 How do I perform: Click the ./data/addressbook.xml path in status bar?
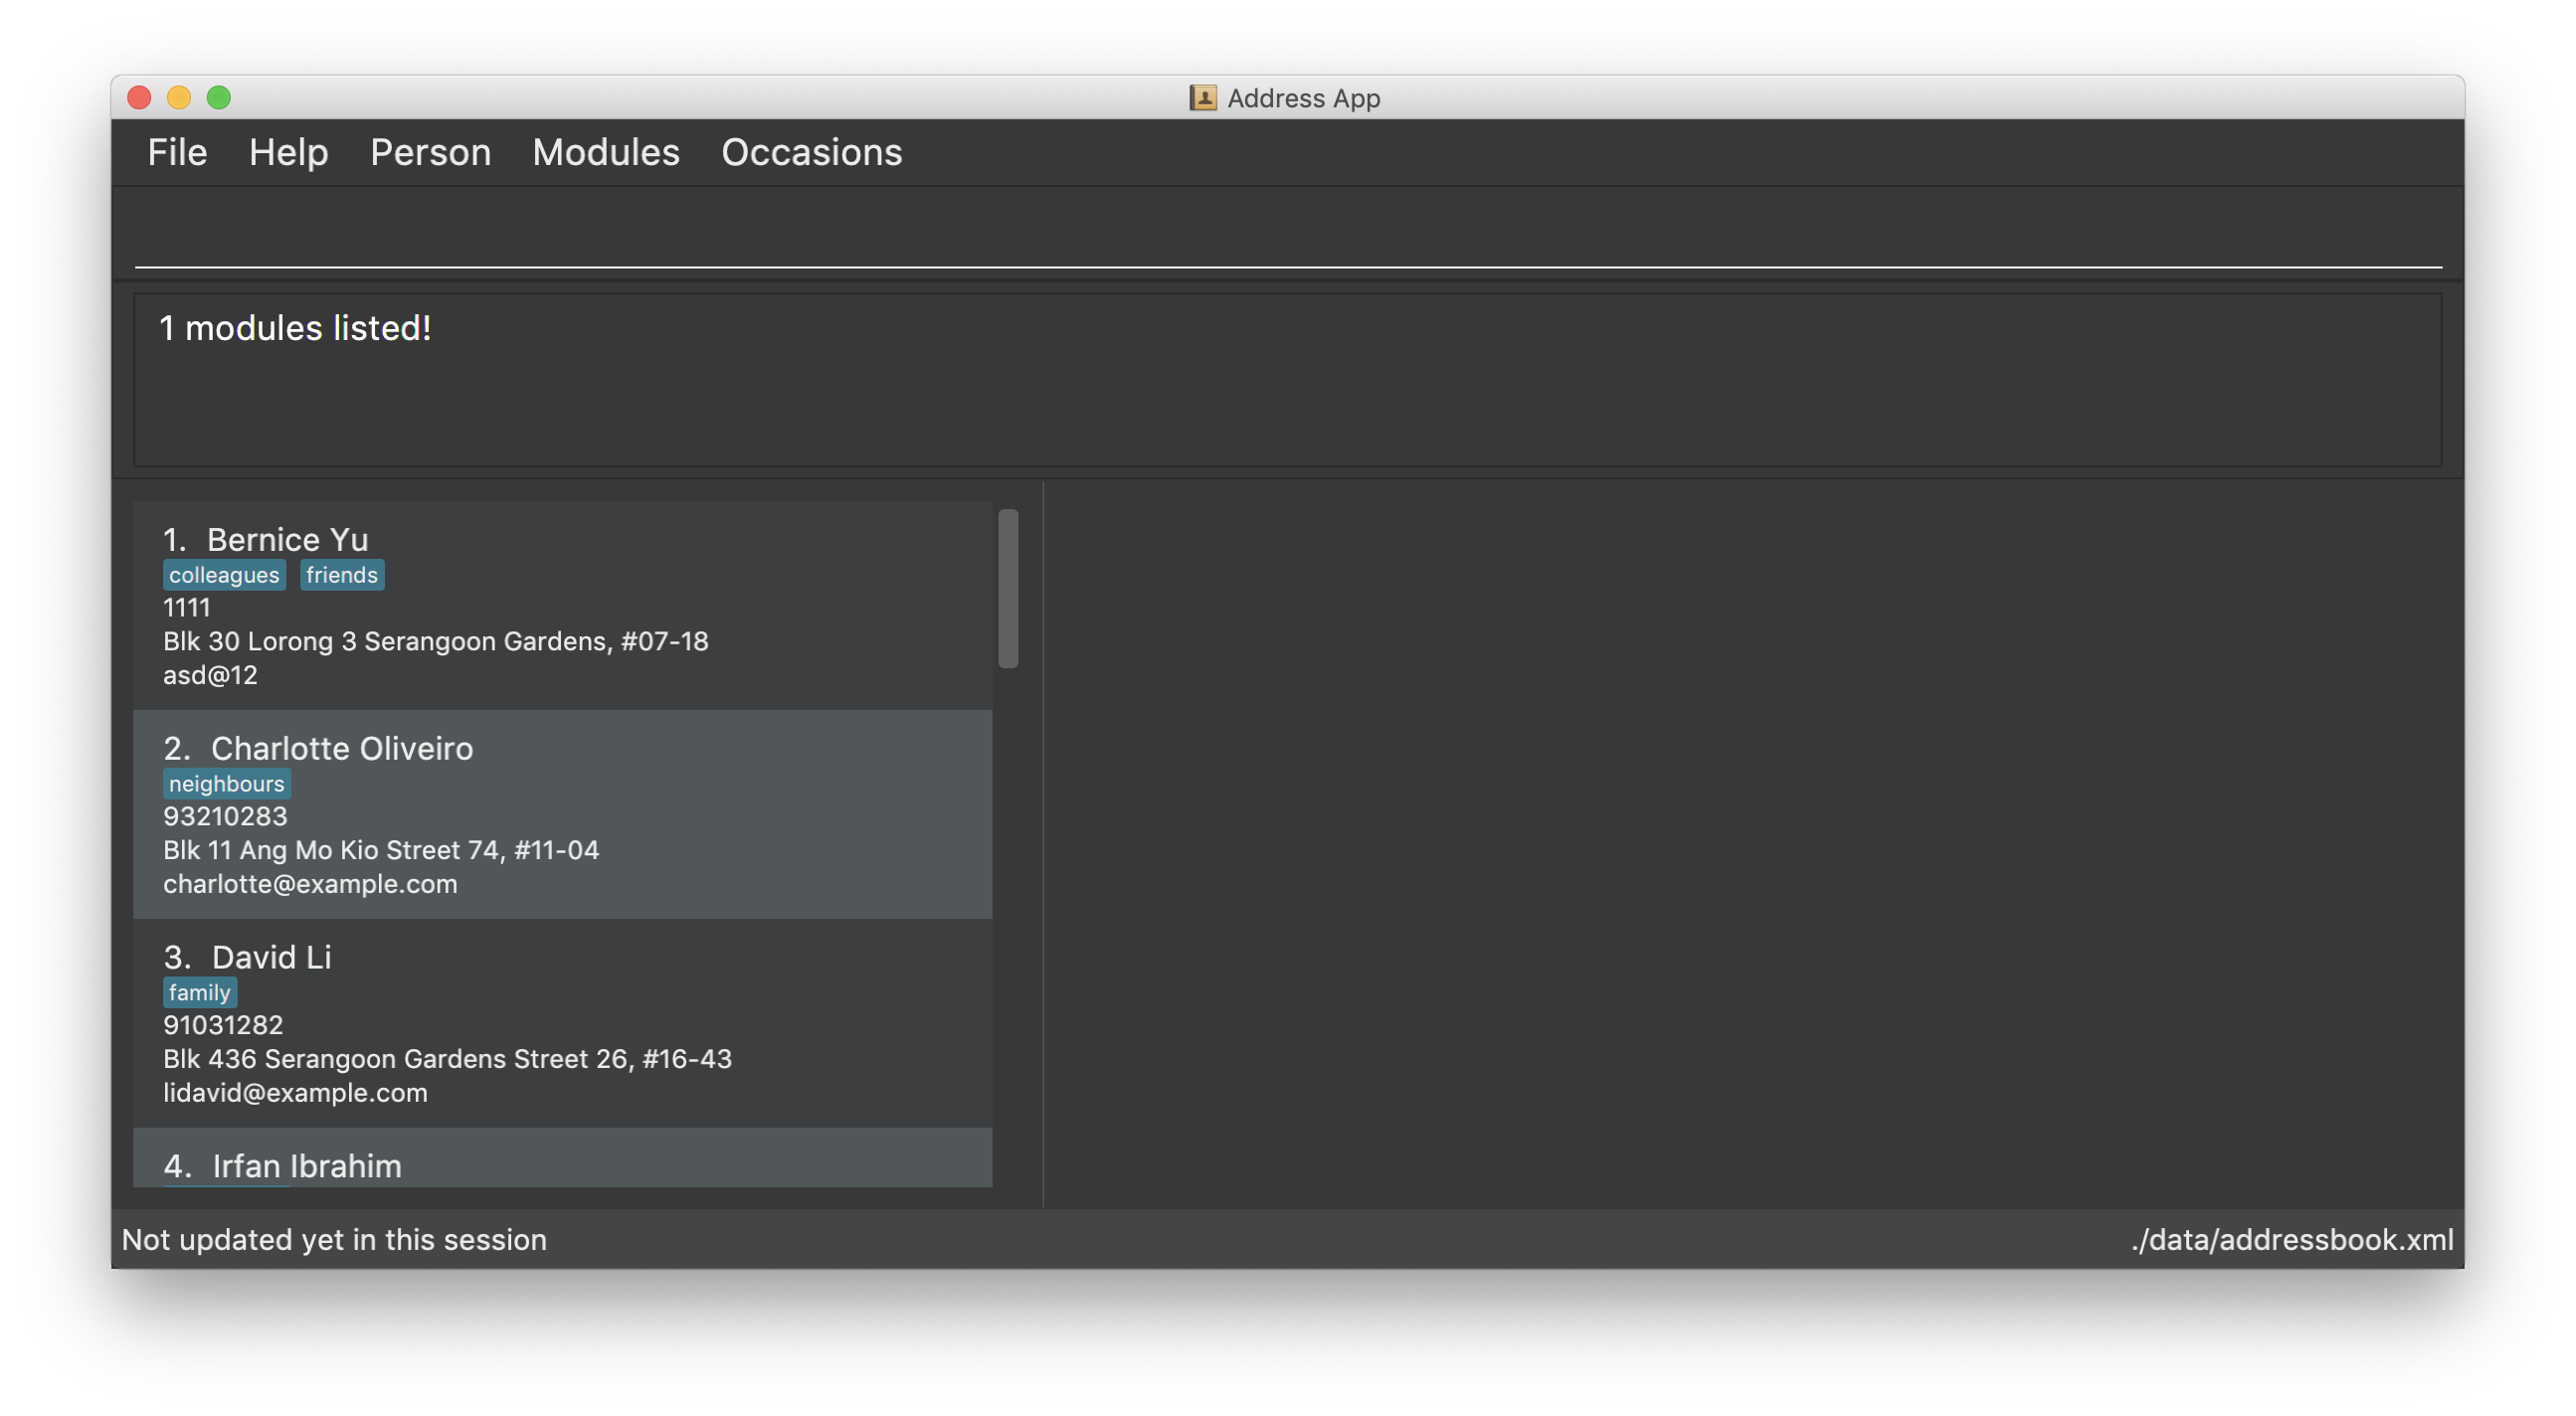pyautogui.click(x=2291, y=1240)
